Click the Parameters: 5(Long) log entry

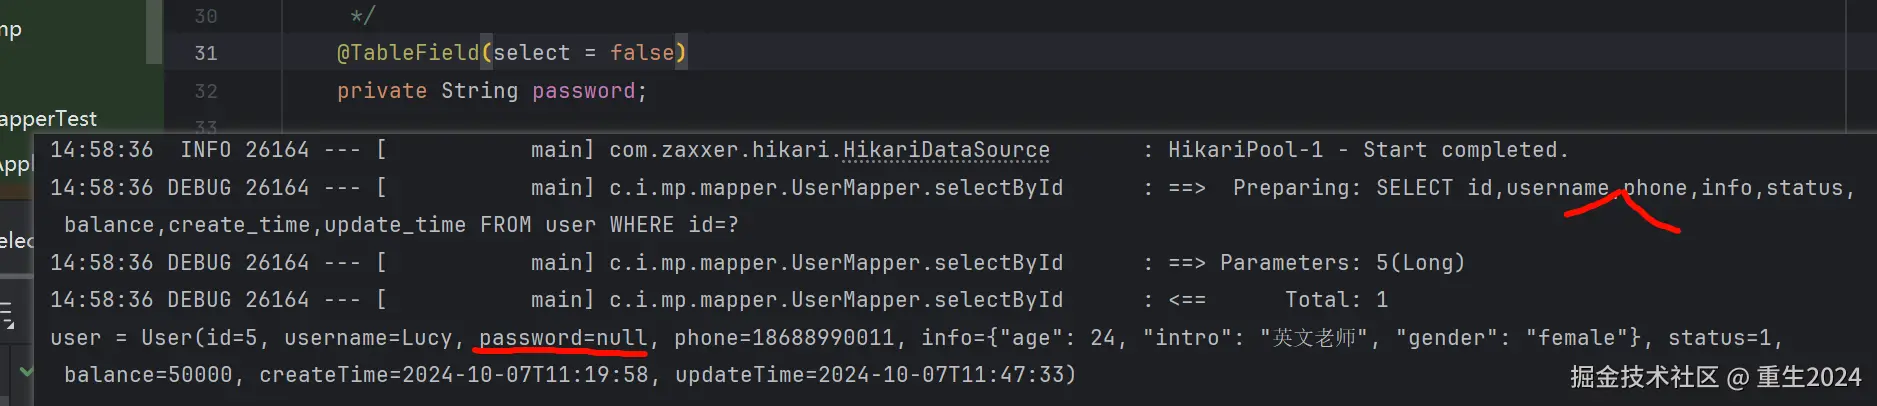pos(1341,263)
